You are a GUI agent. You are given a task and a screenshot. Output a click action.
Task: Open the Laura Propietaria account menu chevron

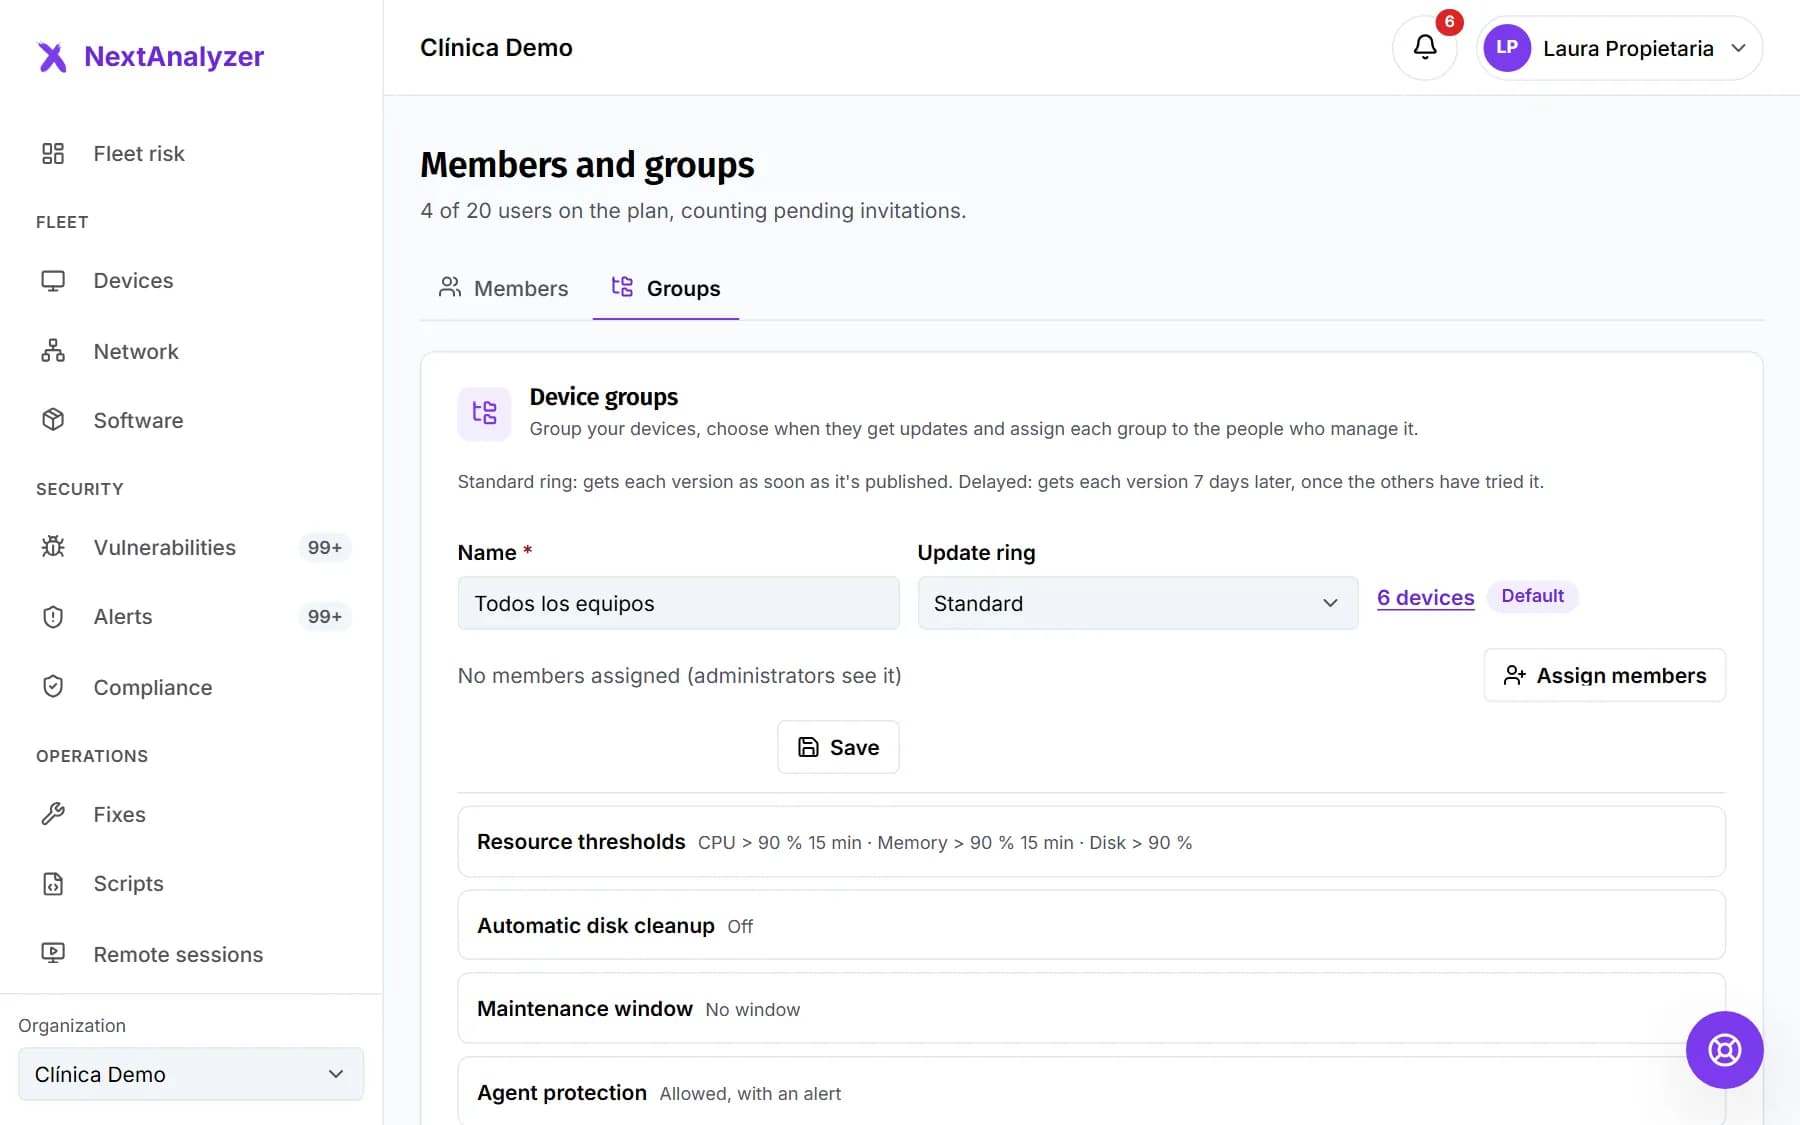[x=1739, y=48]
